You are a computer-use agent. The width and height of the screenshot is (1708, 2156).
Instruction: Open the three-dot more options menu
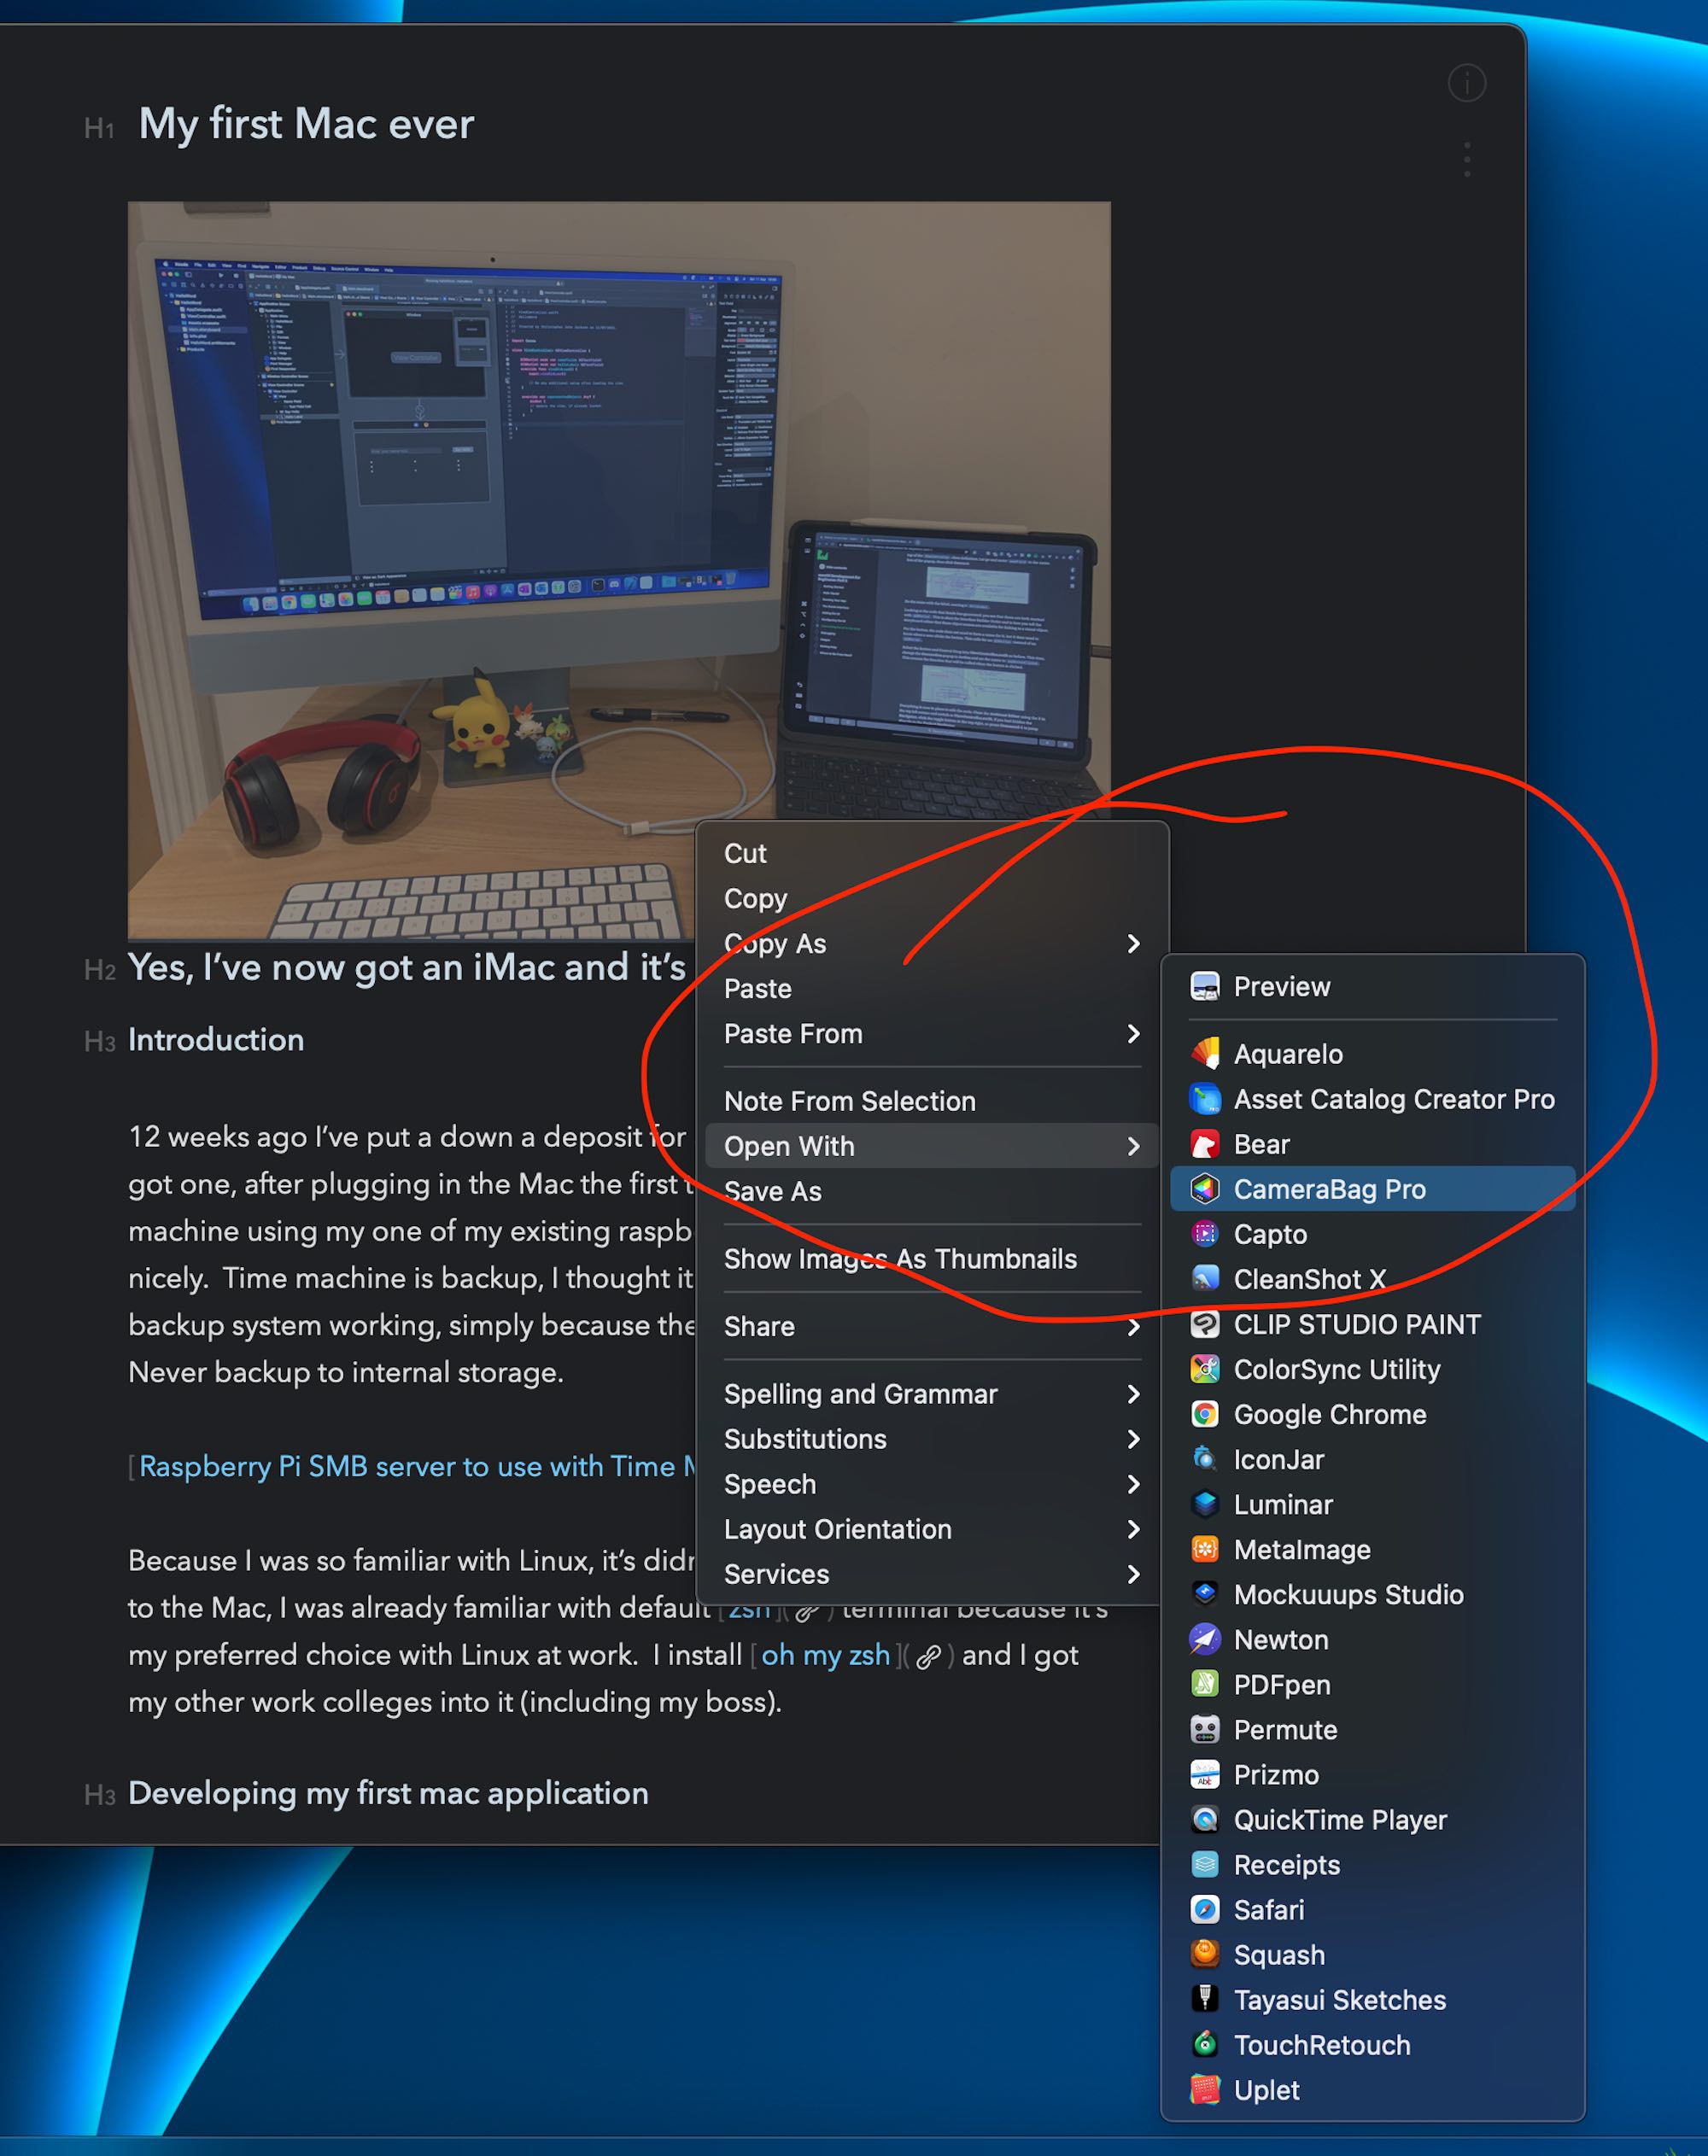pos(1467,160)
